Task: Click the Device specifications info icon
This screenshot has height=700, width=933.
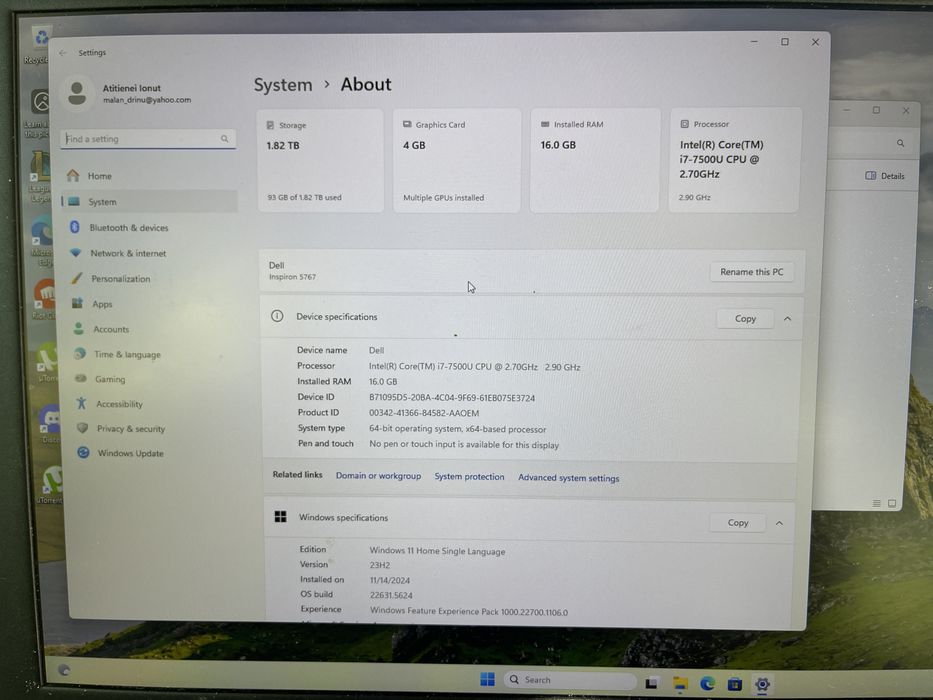Action: tap(277, 316)
